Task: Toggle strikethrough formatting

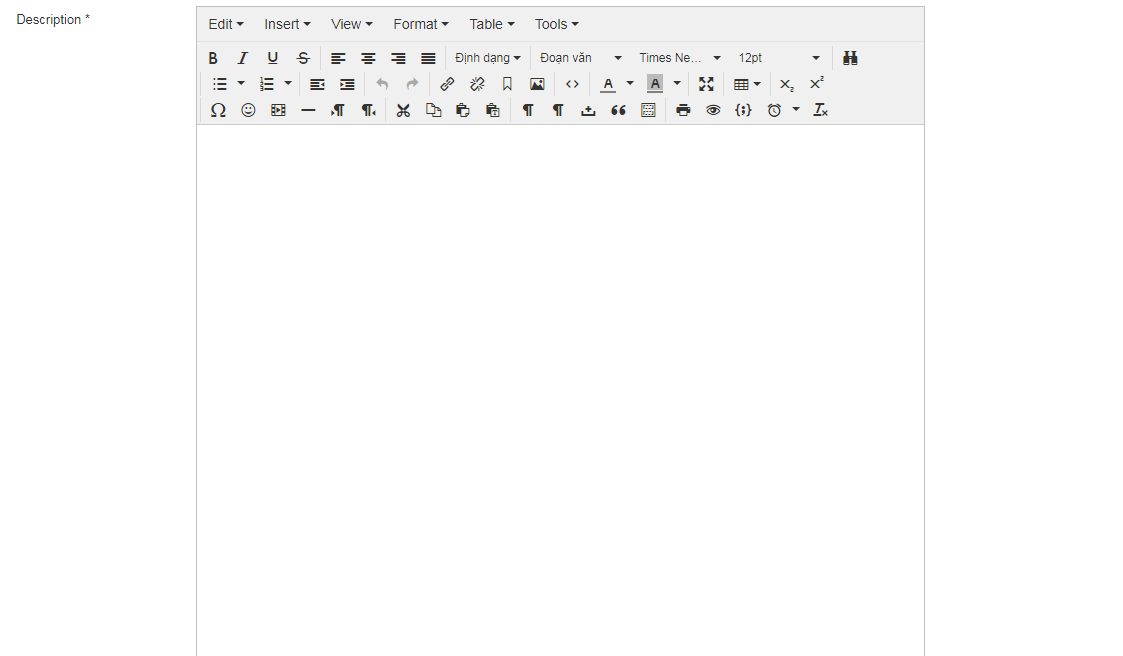Action: pos(303,58)
